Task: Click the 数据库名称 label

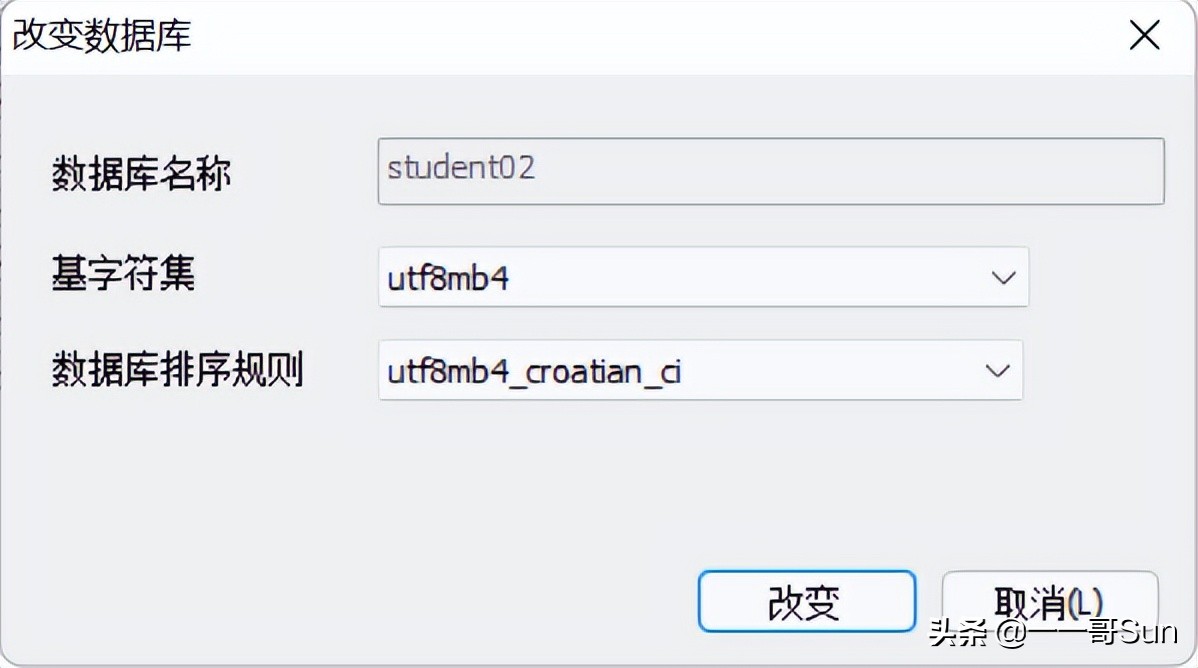Action: pyautogui.click(x=141, y=174)
